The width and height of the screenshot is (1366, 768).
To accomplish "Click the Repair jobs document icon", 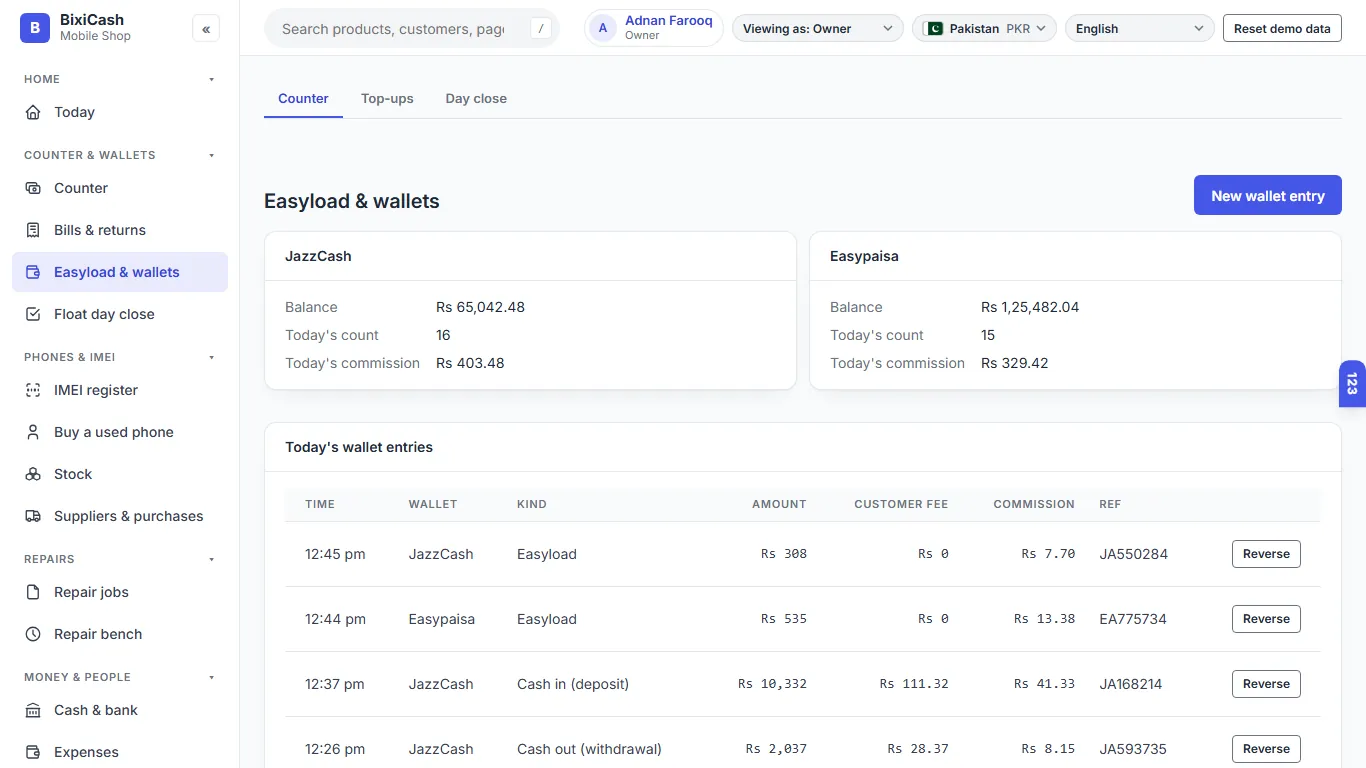I will [33, 592].
